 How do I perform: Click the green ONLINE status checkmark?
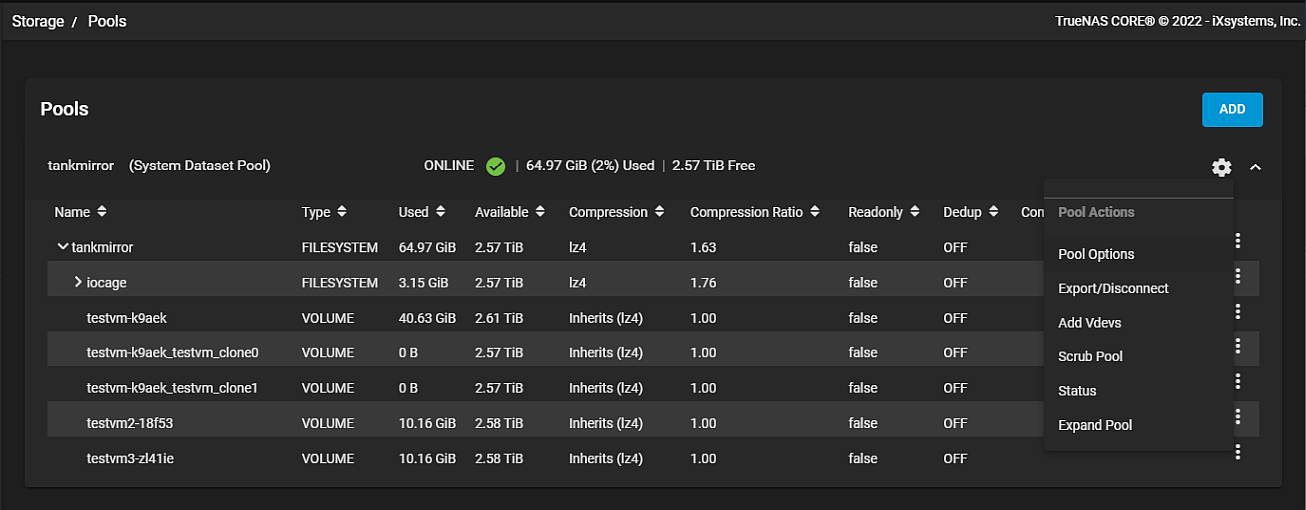point(495,166)
